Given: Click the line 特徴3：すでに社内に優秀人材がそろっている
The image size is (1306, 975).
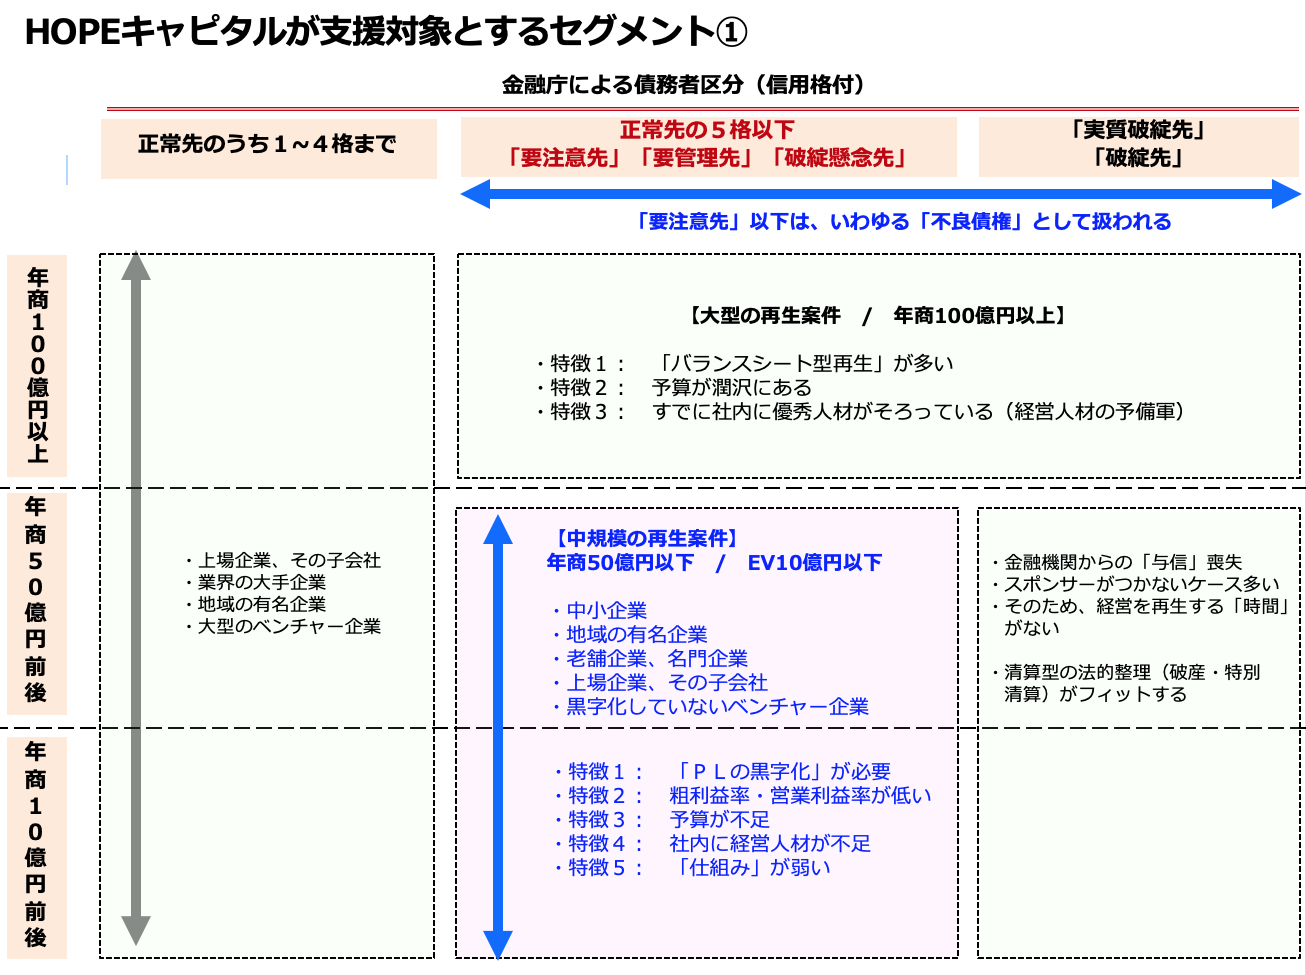Looking at the screenshot, I should point(861,412).
